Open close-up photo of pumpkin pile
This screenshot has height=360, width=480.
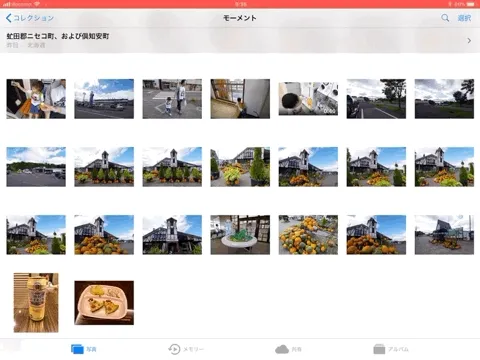(x=308, y=235)
